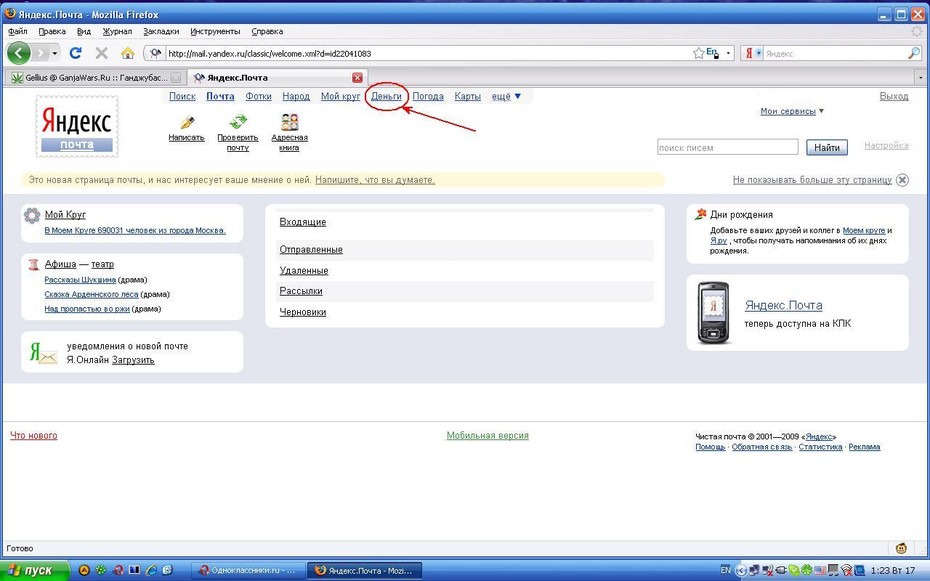This screenshot has width=930, height=581.
Task: Click Напишите, что вы думаете link
Action: click(x=375, y=180)
